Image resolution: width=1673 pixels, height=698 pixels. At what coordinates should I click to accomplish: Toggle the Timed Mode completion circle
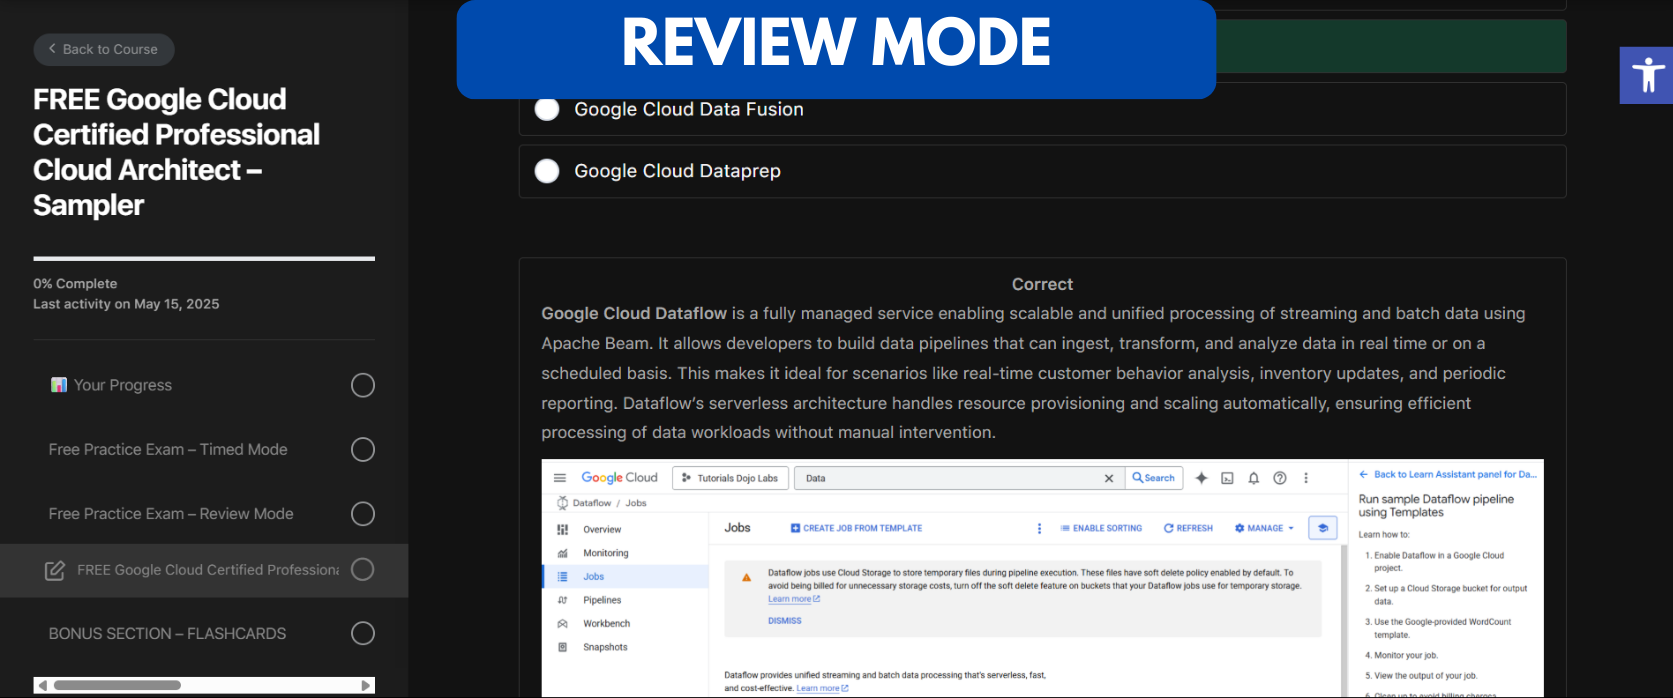pos(363,449)
